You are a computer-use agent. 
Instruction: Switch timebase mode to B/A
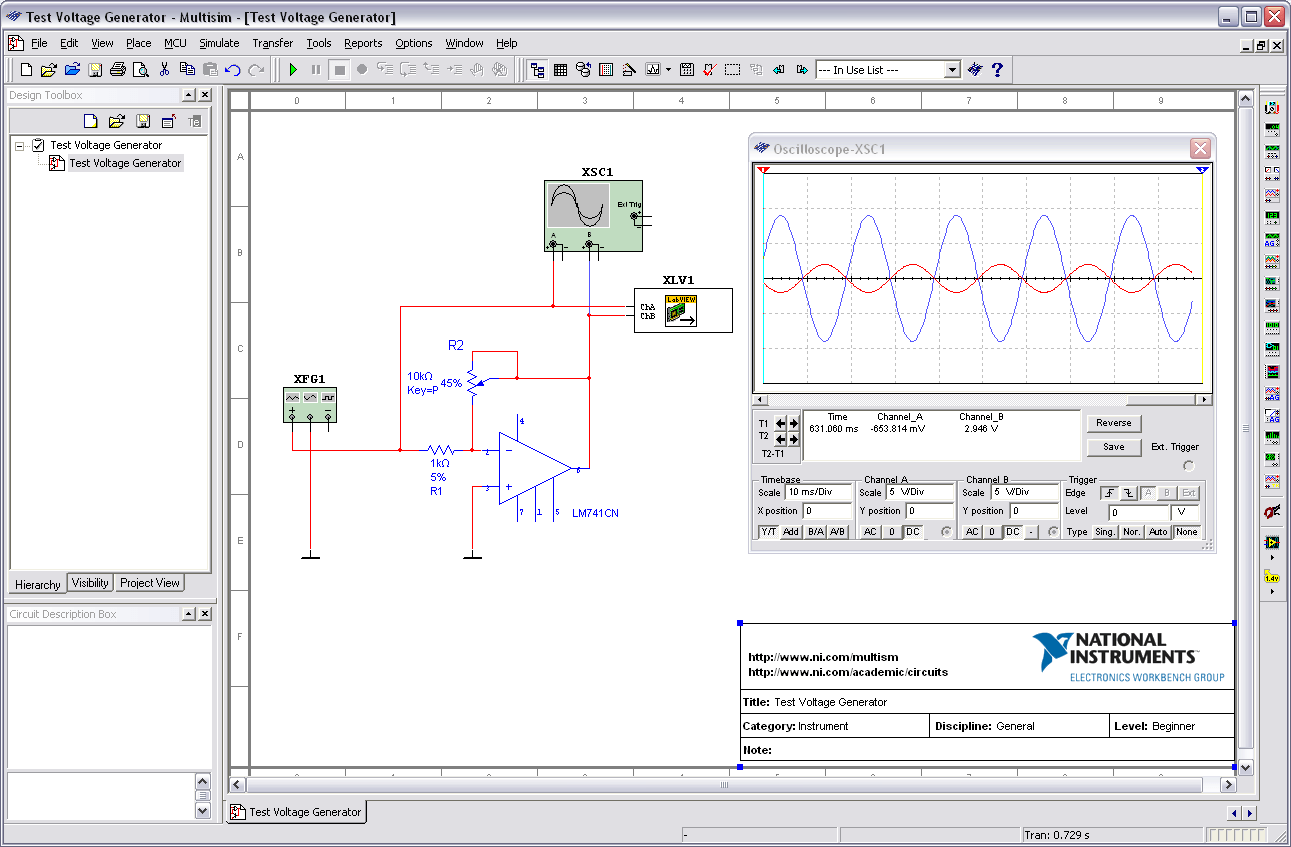click(x=816, y=532)
